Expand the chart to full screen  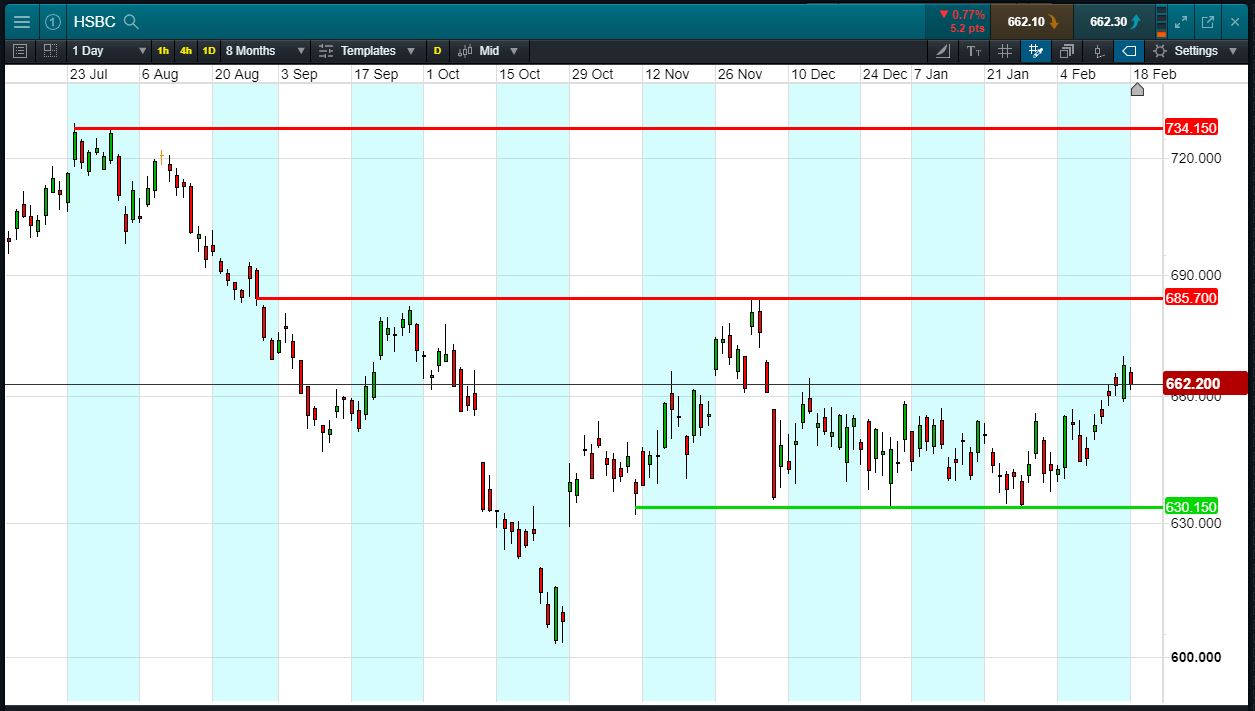[1181, 22]
